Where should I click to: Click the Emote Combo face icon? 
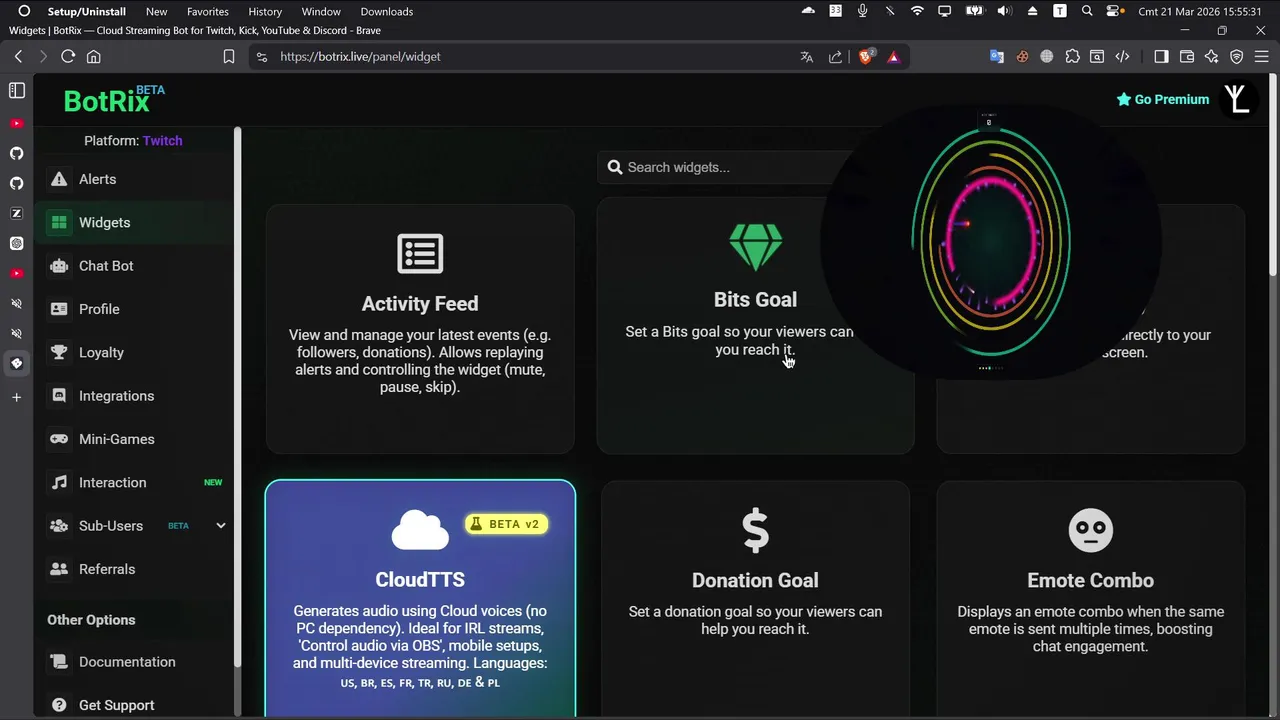pyautogui.click(x=1090, y=530)
